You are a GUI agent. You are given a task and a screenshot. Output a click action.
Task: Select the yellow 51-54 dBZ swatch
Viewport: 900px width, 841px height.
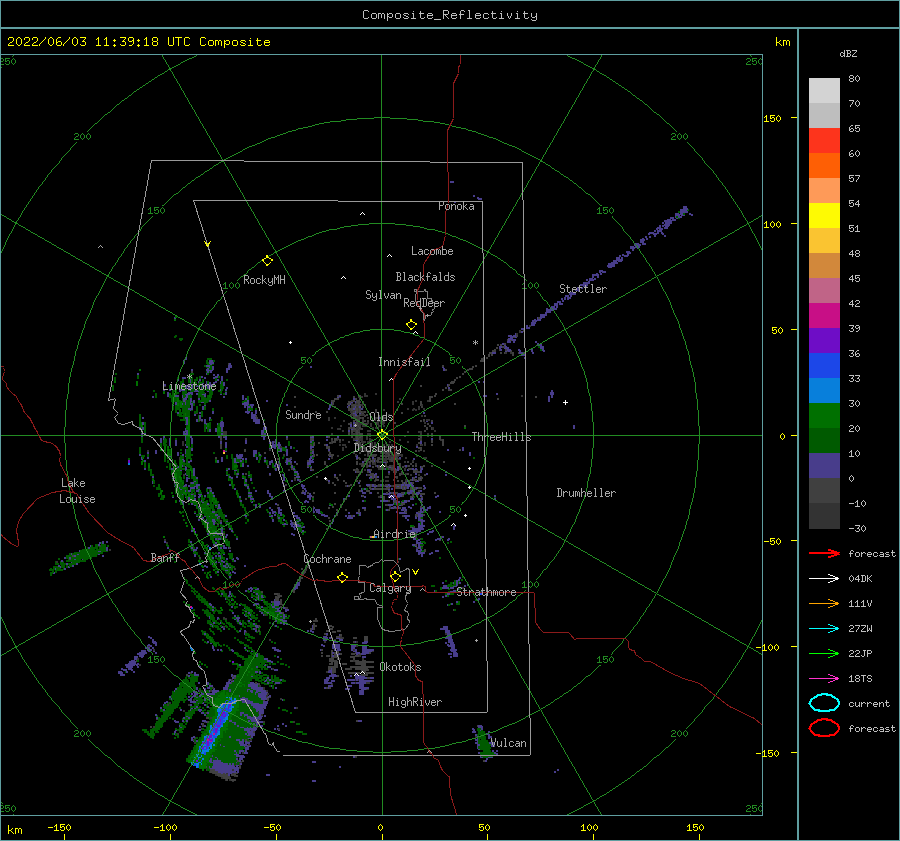(x=824, y=216)
